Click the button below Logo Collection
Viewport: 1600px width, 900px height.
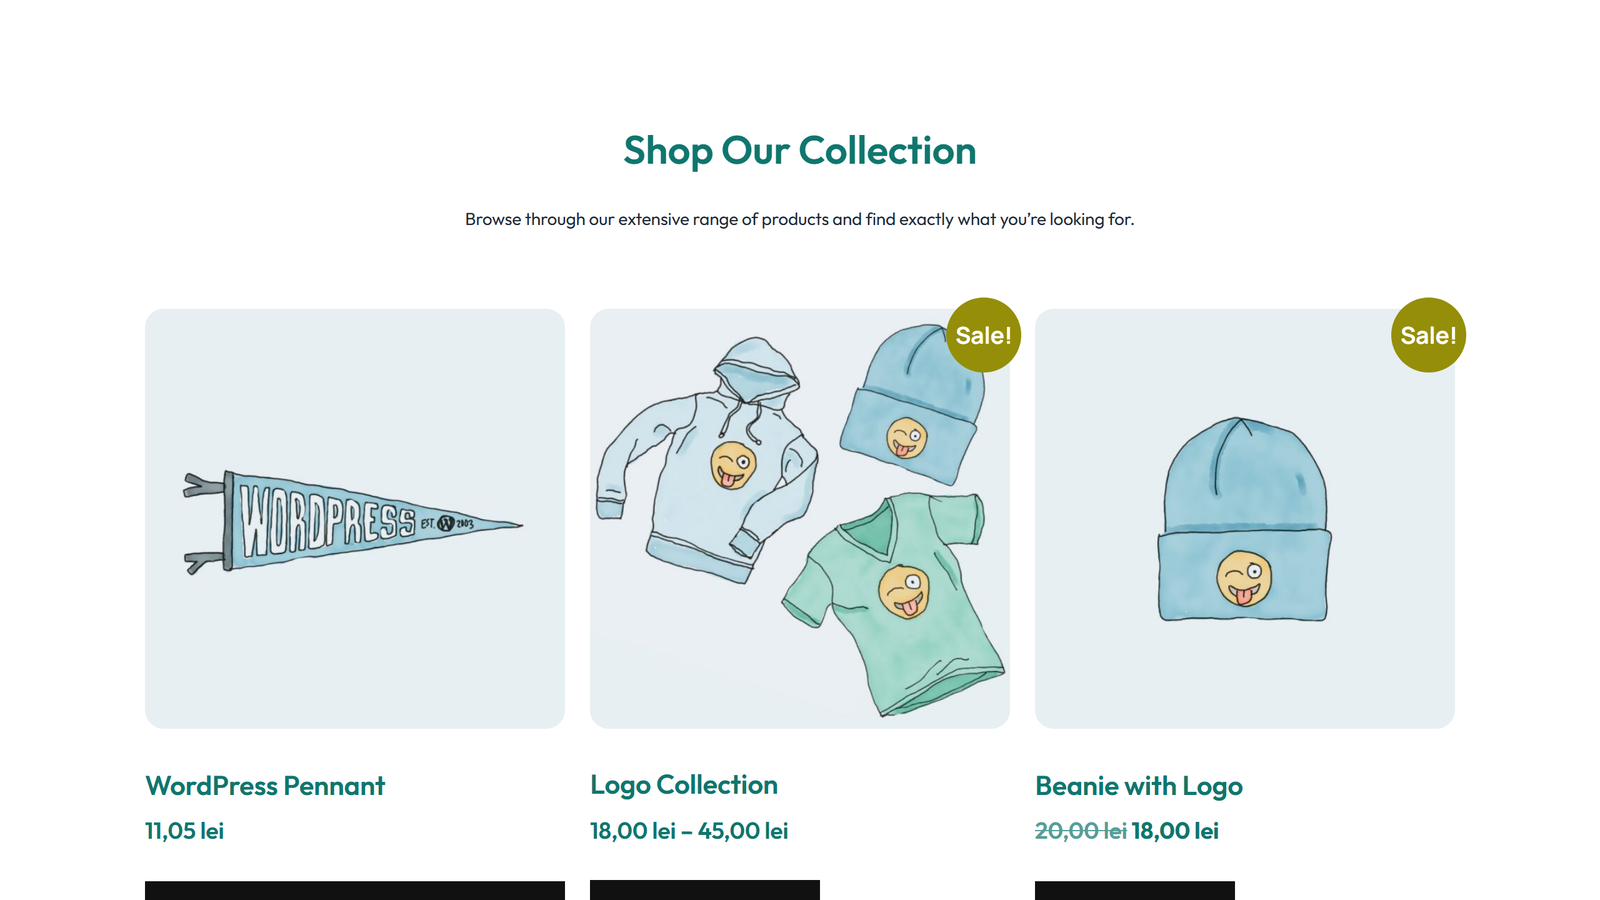(705, 890)
